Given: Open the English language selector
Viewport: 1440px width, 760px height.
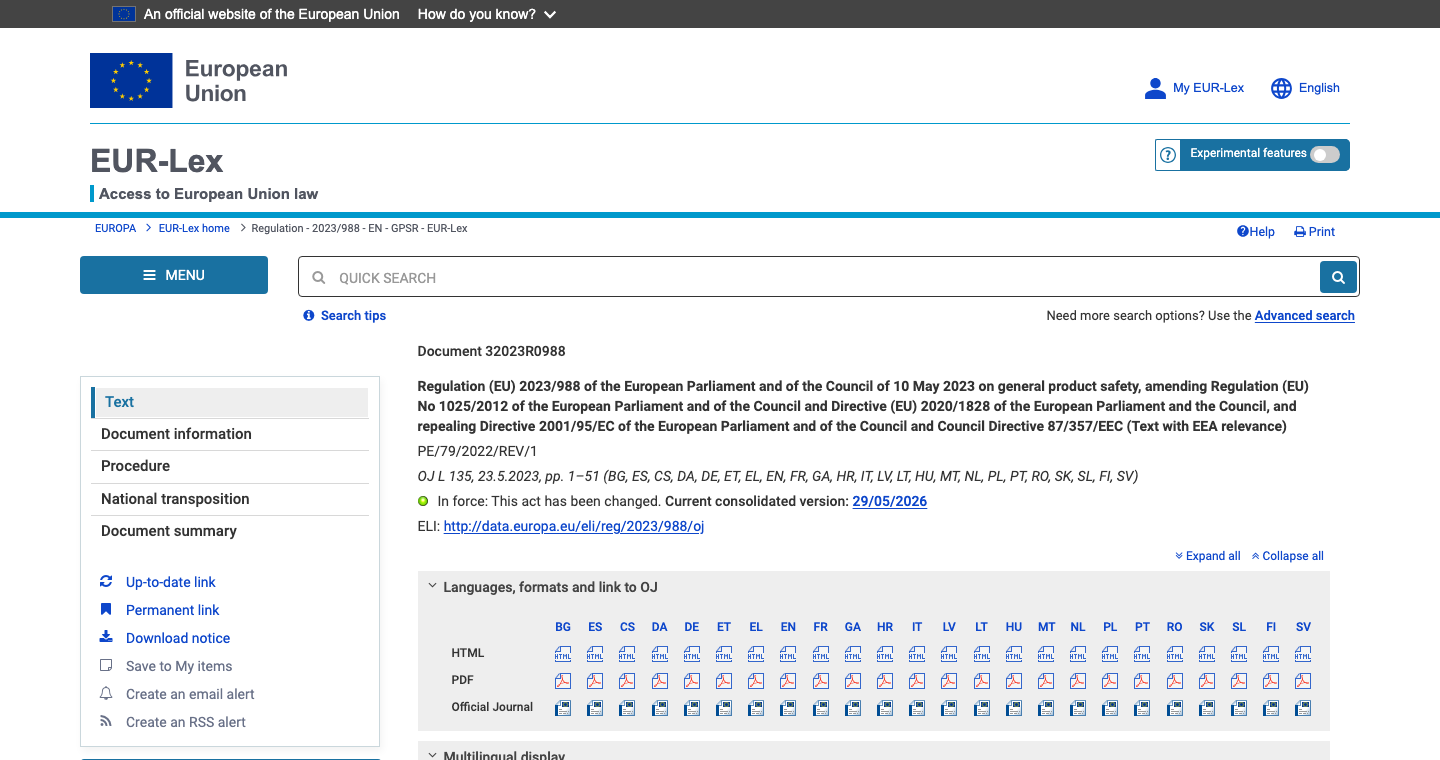Looking at the screenshot, I should tap(1305, 88).
